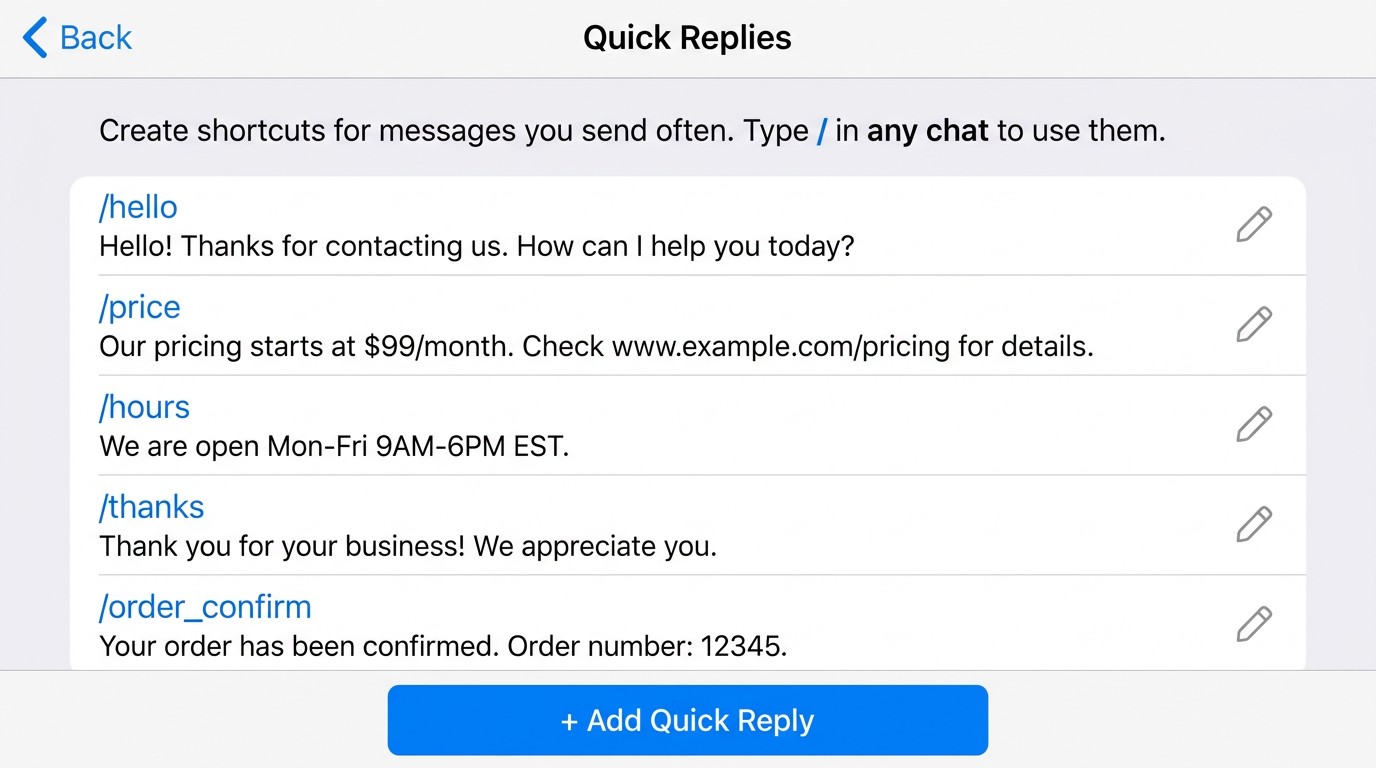Select the /order_confirm shortcut
This screenshot has width=1376, height=768.
click(x=204, y=607)
